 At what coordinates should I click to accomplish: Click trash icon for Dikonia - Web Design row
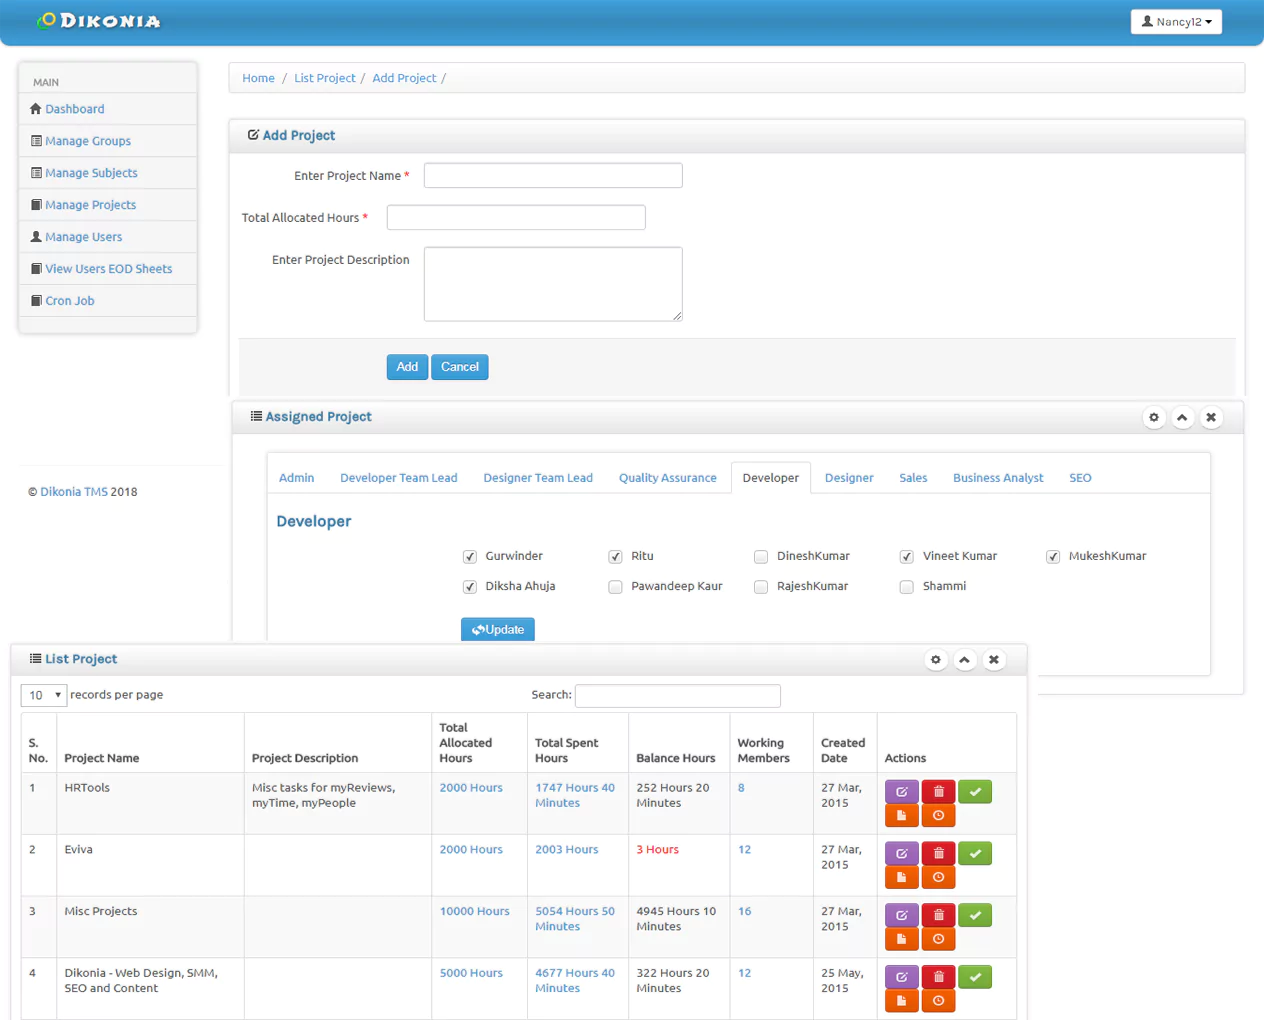click(x=938, y=977)
